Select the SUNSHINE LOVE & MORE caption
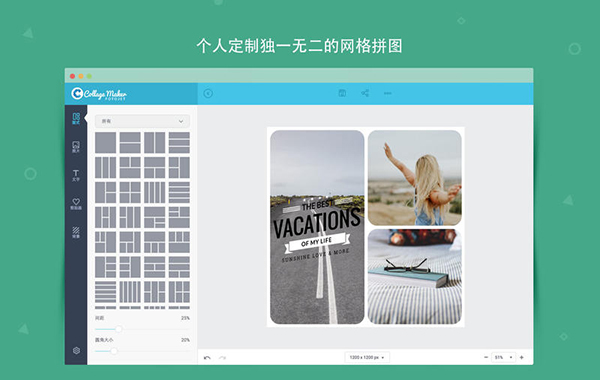The width and height of the screenshot is (600, 380). [x=316, y=255]
